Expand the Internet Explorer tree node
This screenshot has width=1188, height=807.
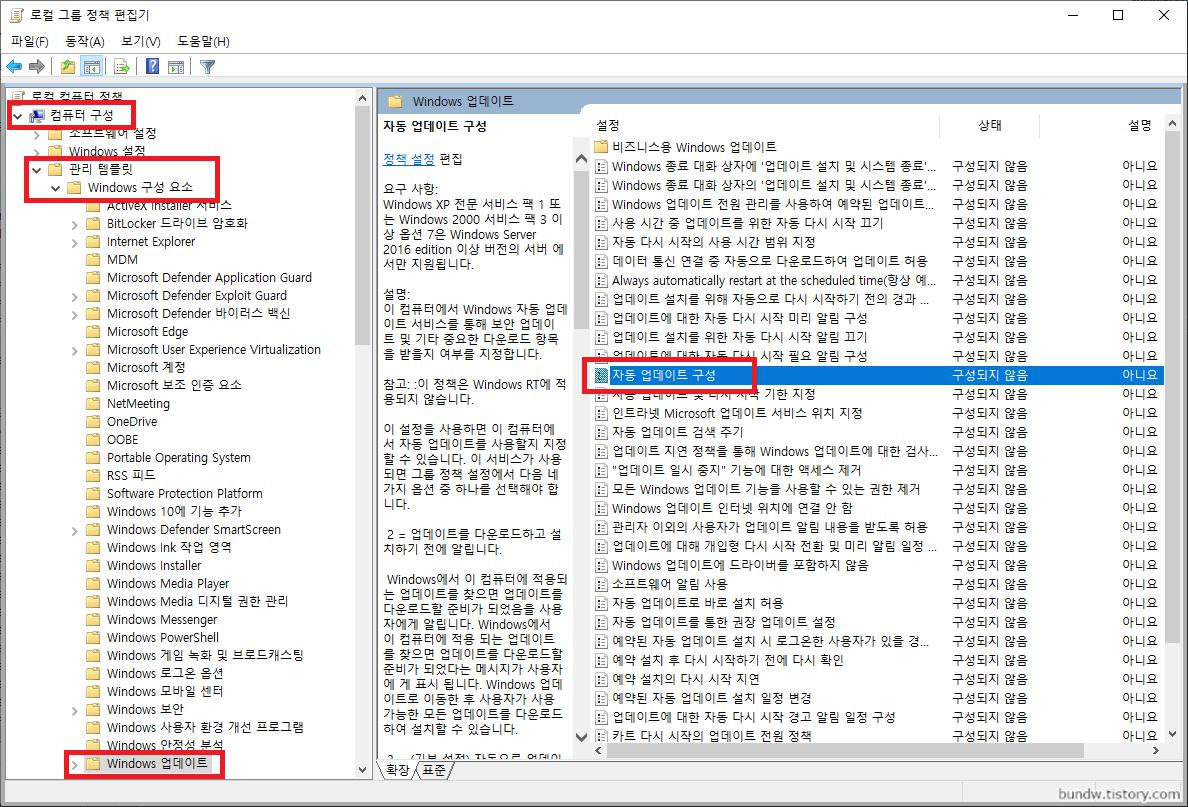pos(74,242)
